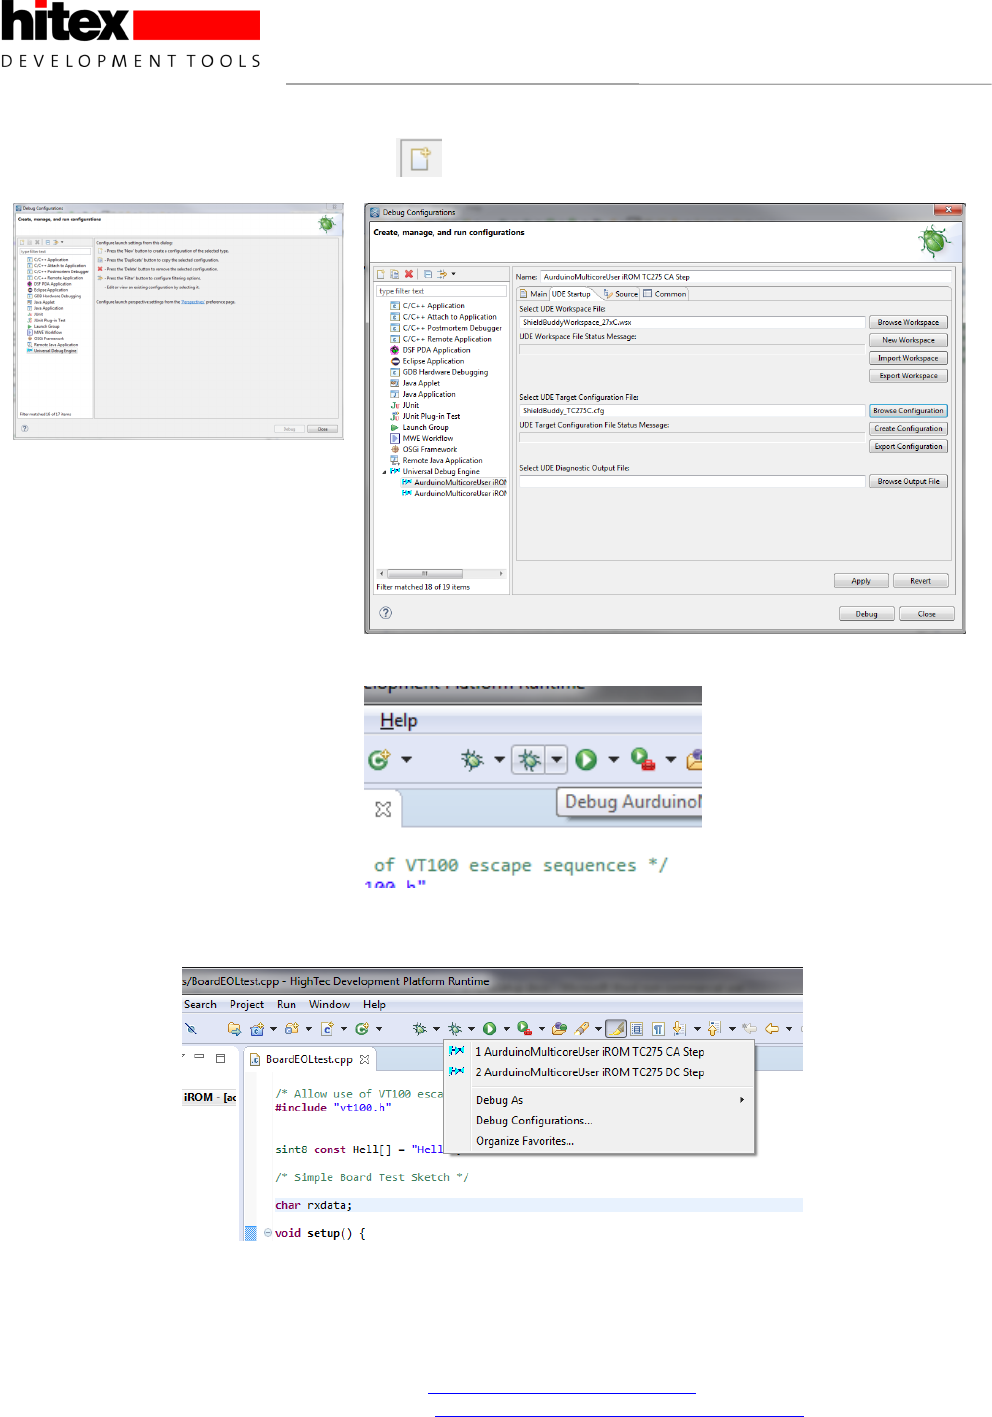The image size is (992, 1417).
Task: Click the Revert button in Debug Configurations
Action: pos(920,581)
